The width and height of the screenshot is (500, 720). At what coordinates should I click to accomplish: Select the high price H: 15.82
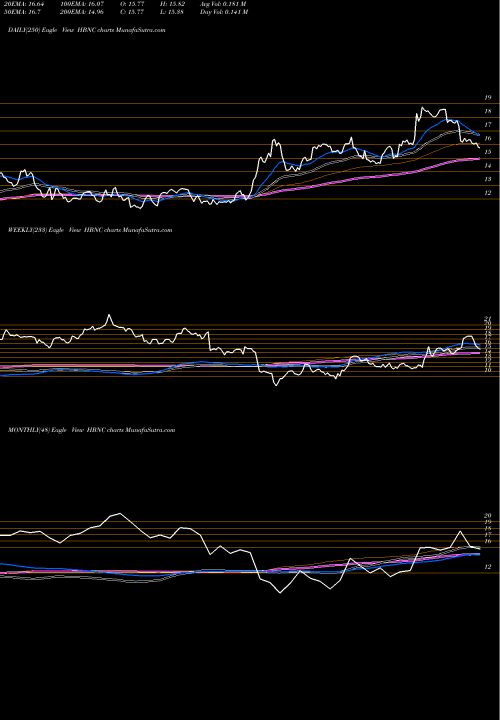(x=172, y=4)
